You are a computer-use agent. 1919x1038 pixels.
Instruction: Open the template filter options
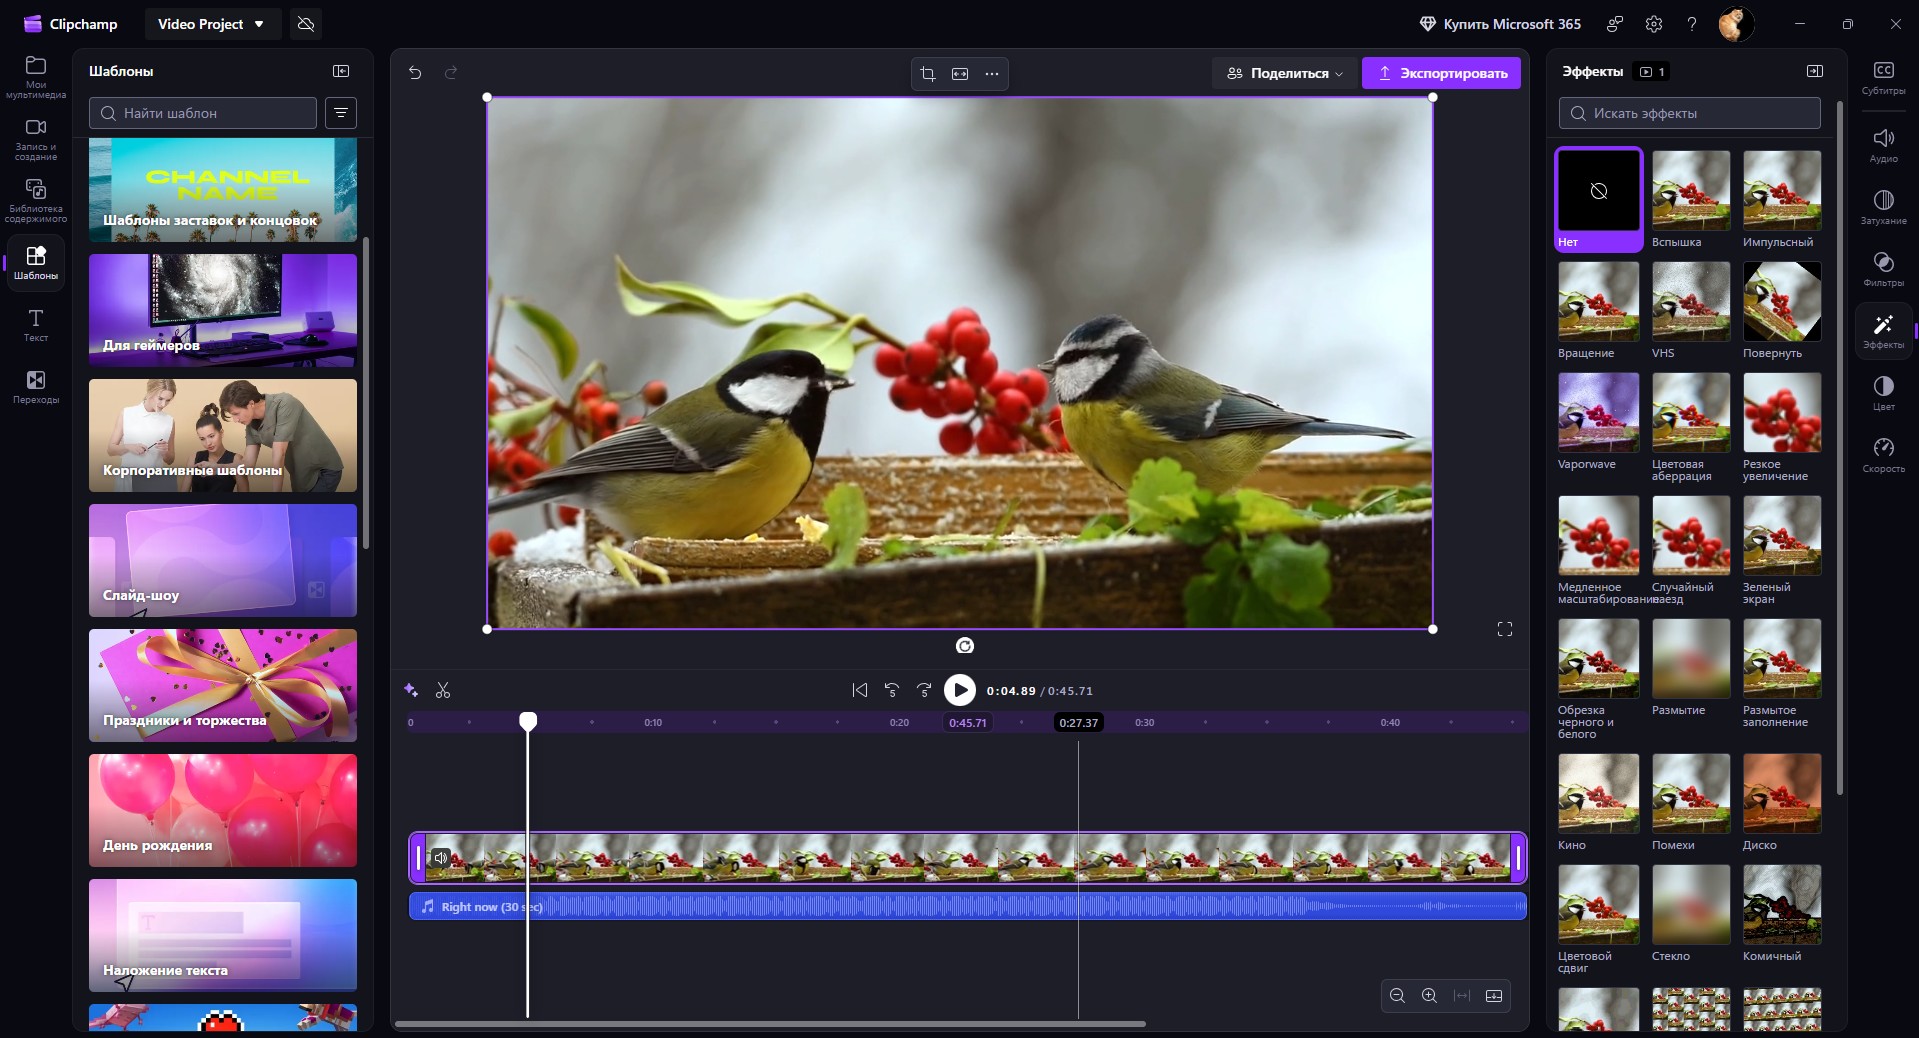pyautogui.click(x=341, y=113)
